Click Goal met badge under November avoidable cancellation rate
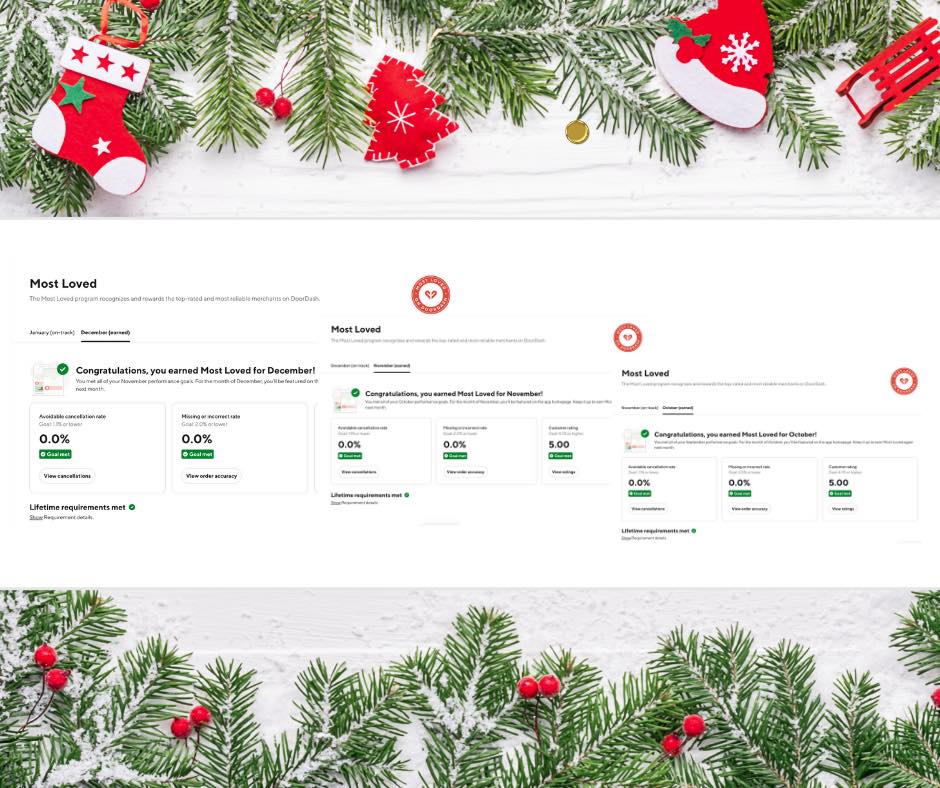Screen dimensions: 940x788 tap(350, 456)
